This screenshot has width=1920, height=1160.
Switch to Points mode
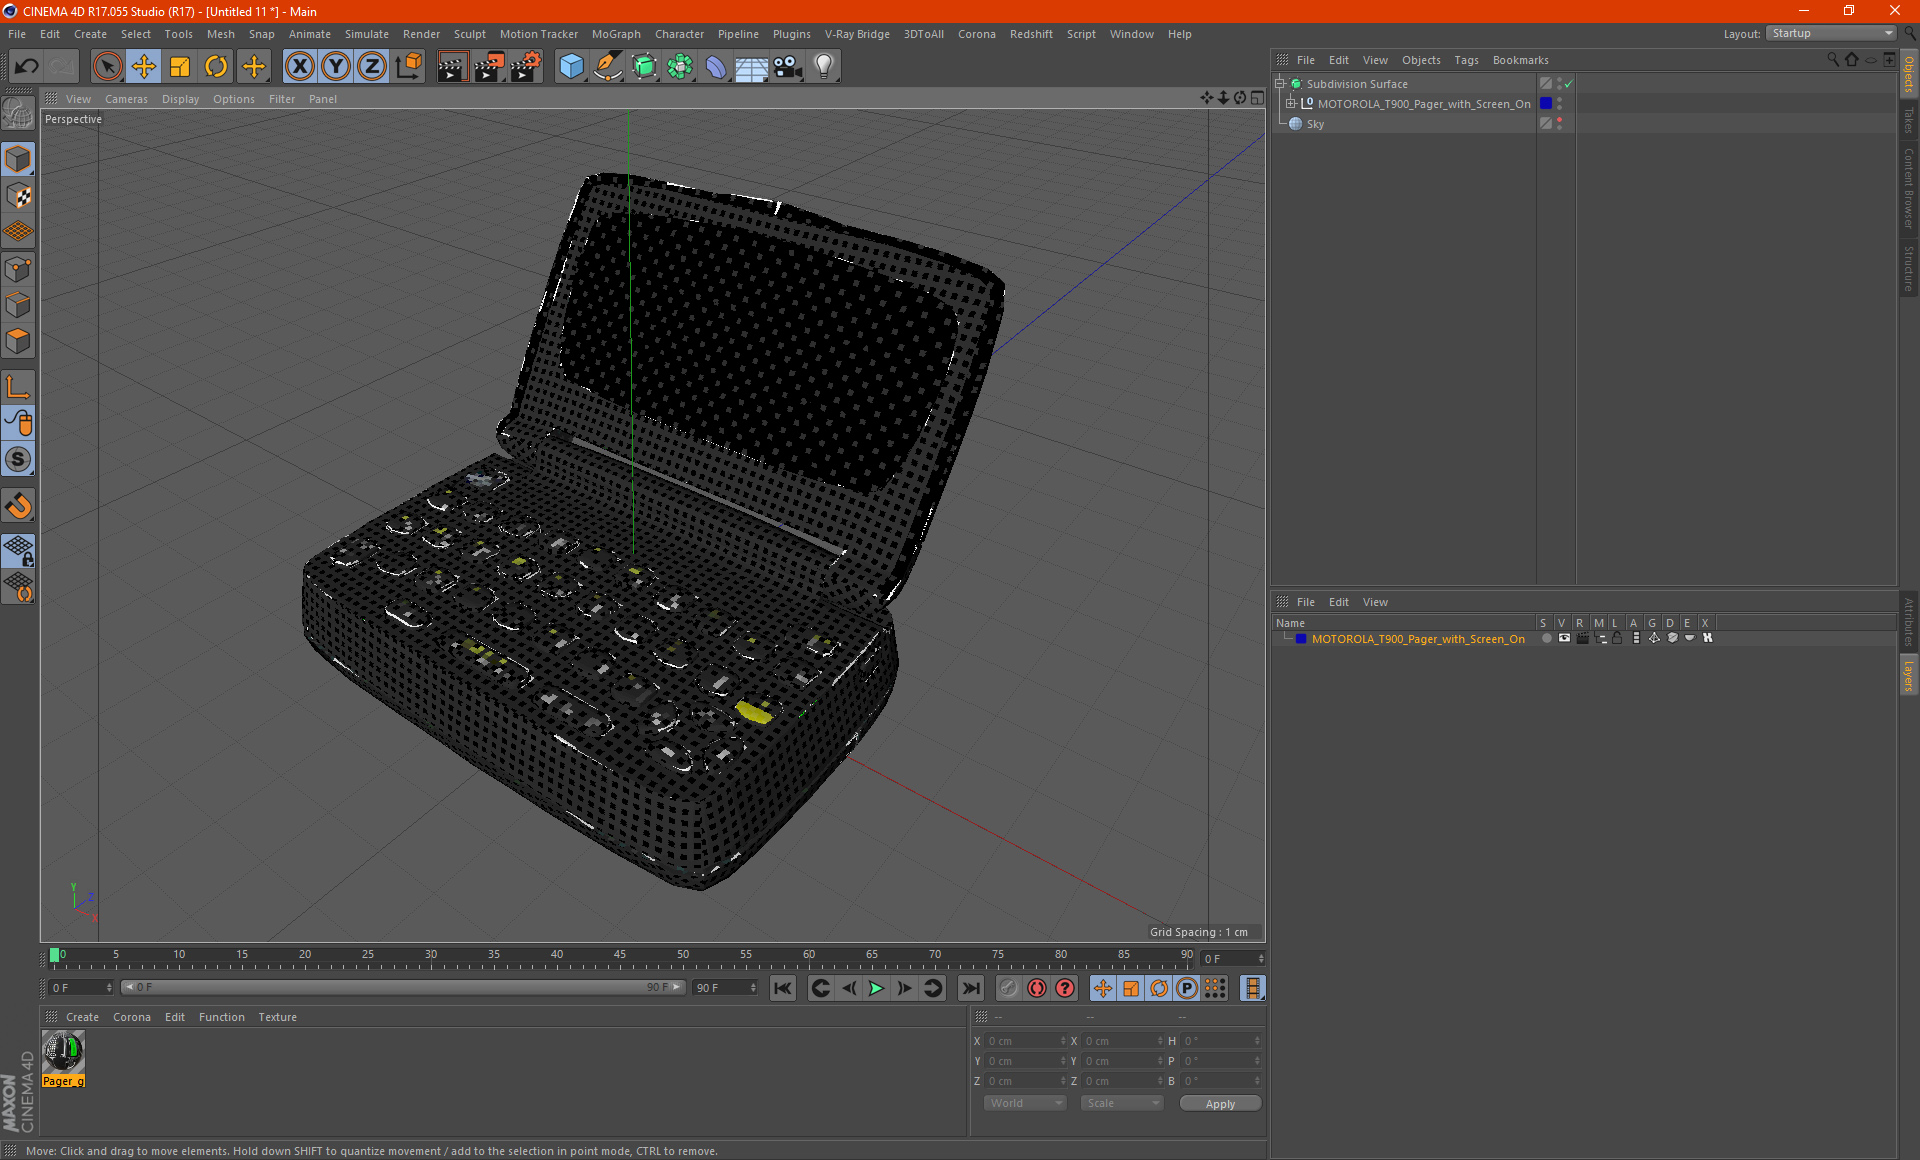pos(18,269)
